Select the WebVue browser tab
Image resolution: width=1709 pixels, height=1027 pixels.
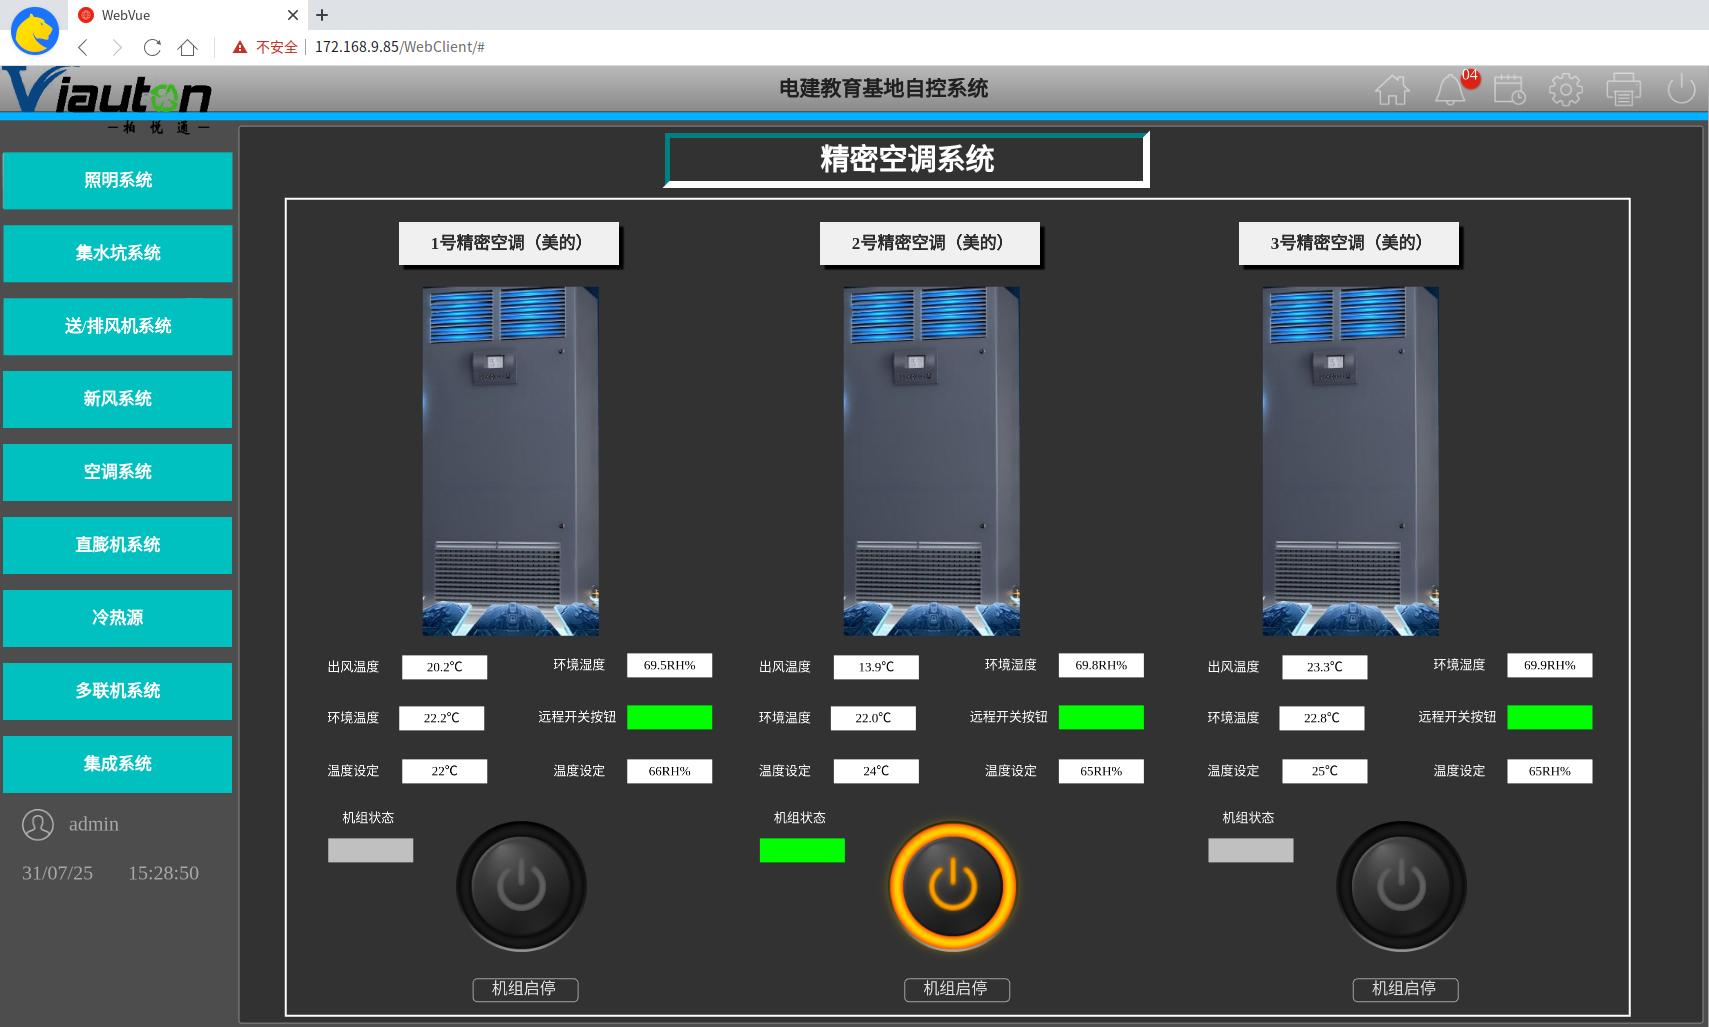click(187, 15)
